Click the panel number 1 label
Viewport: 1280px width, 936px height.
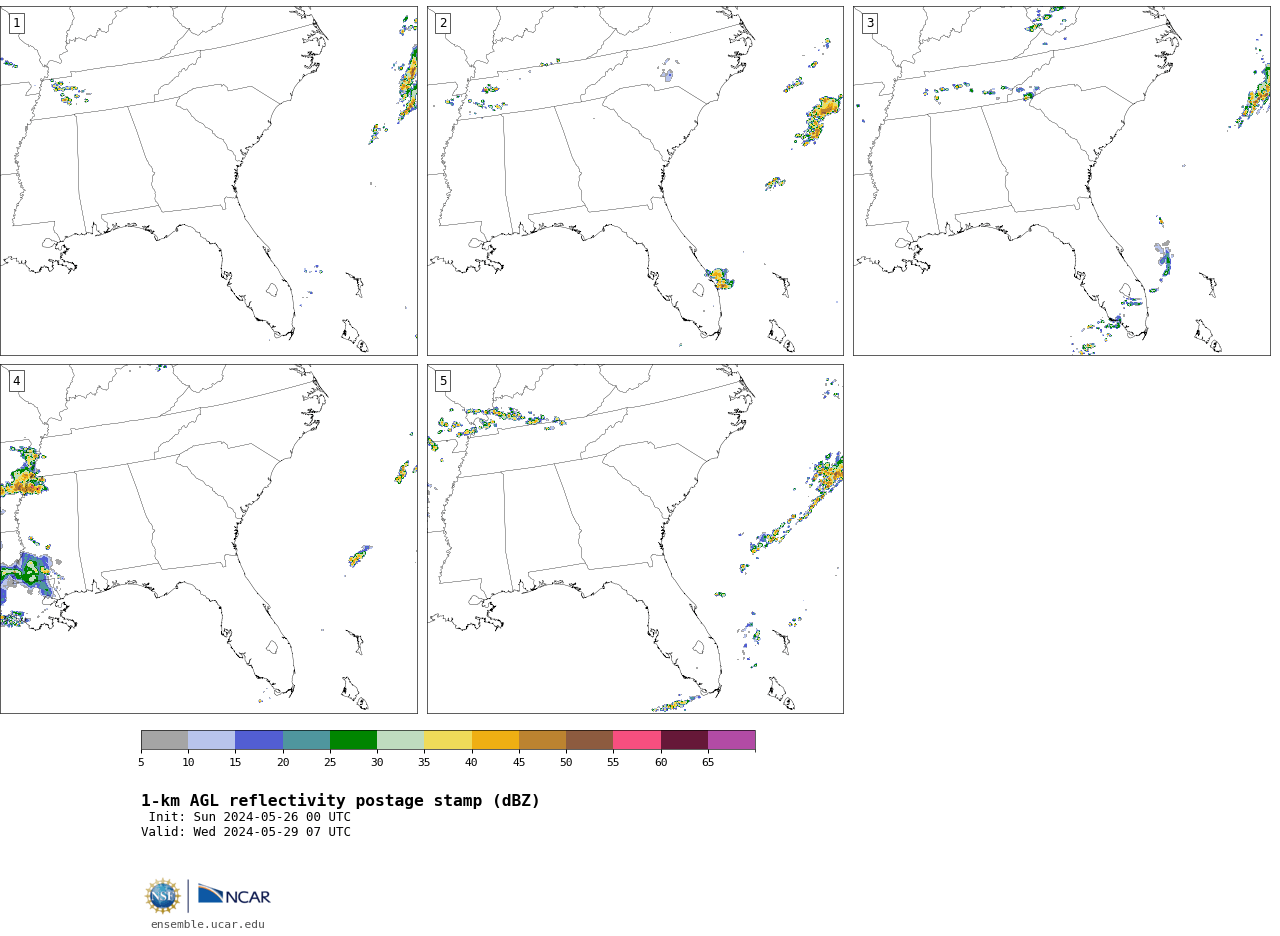pyautogui.click(x=16, y=23)
